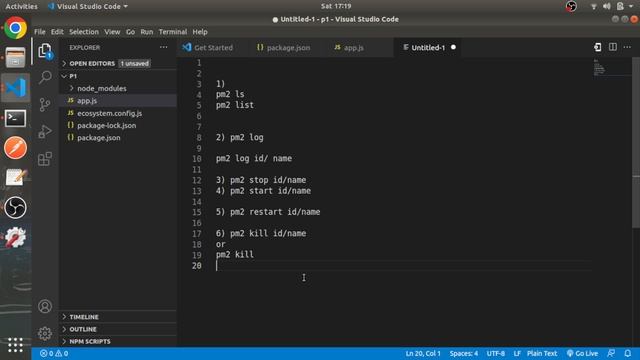Click Ln 20, Col 1 cursor position
The width and height of the screenshot is (640, 360).
click(x=423, y=353)
